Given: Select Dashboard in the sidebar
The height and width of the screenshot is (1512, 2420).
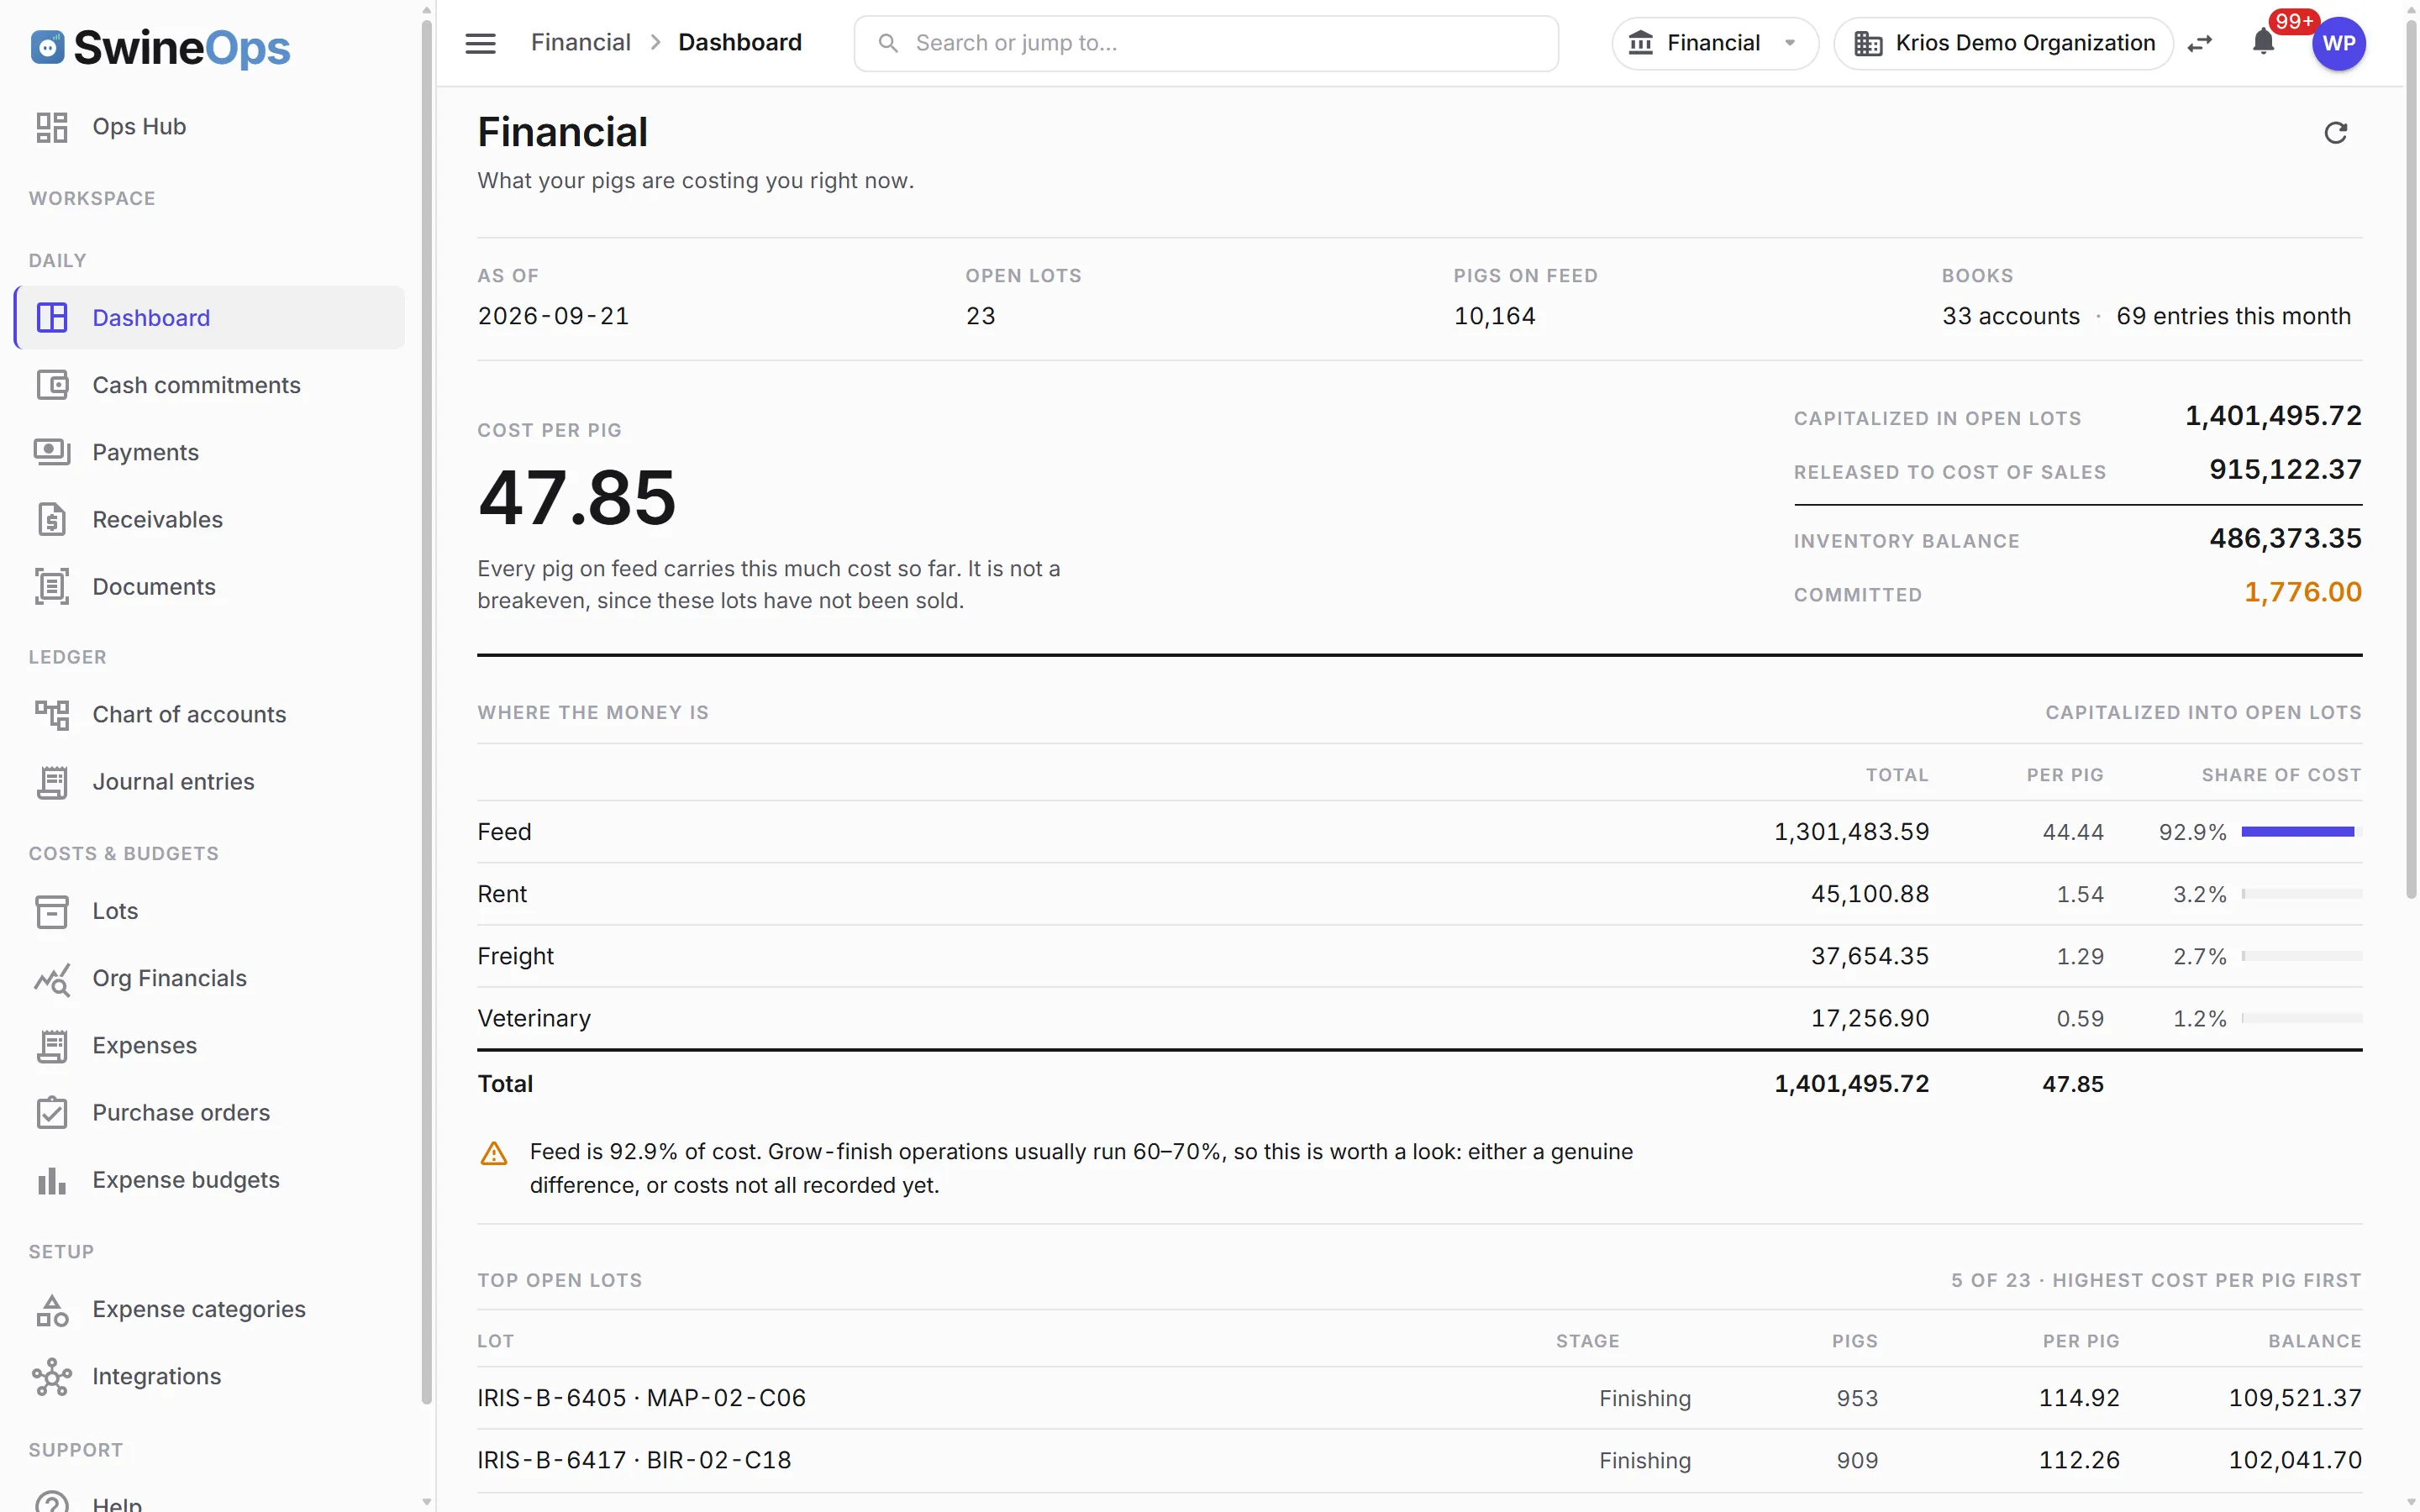Looking at the screenshot, I should coord(210,318).
